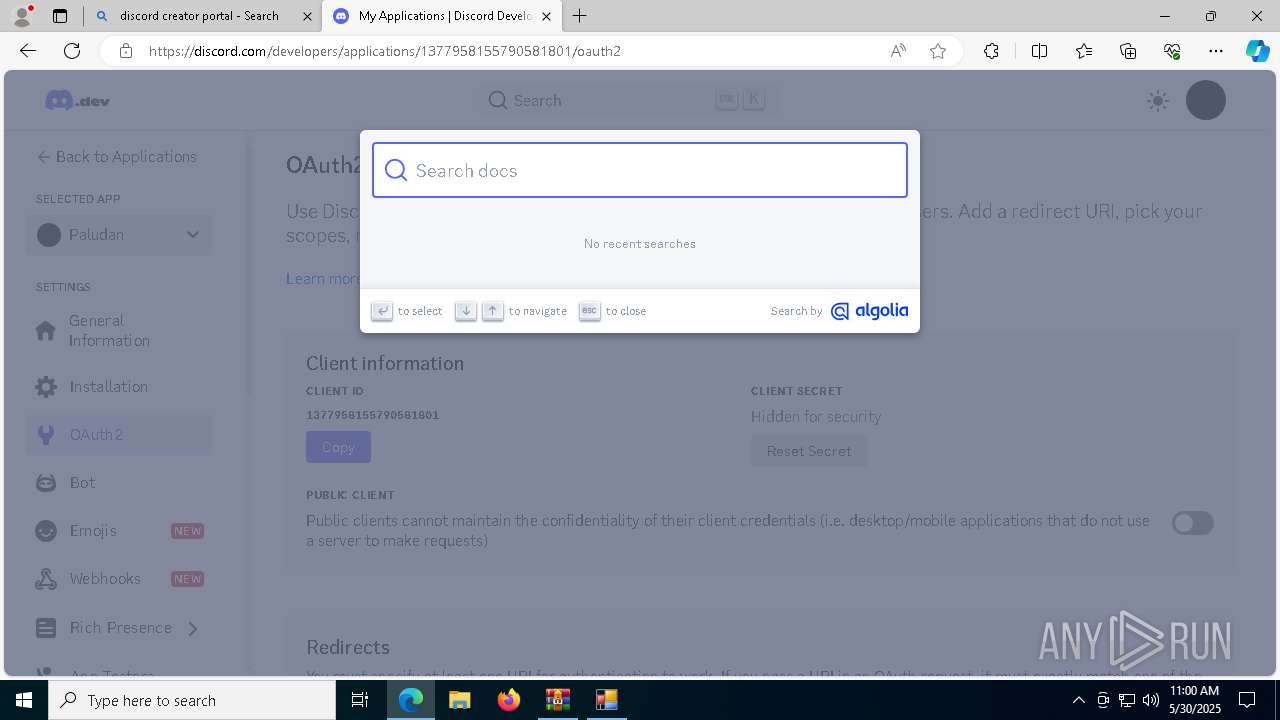This screenshot has width=1280, height=720.
Task: Open the Collections icon
Action: [1128, 51]
